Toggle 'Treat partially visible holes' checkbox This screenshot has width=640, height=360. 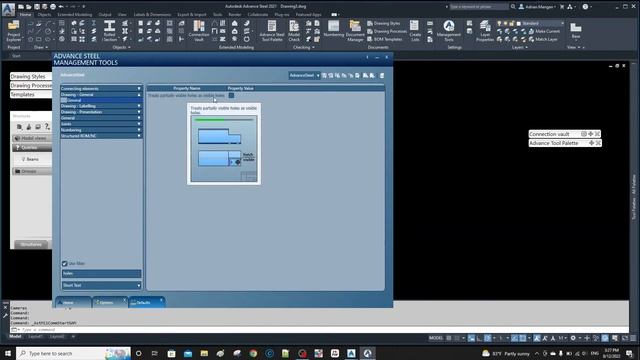click(x=231, y=96)
